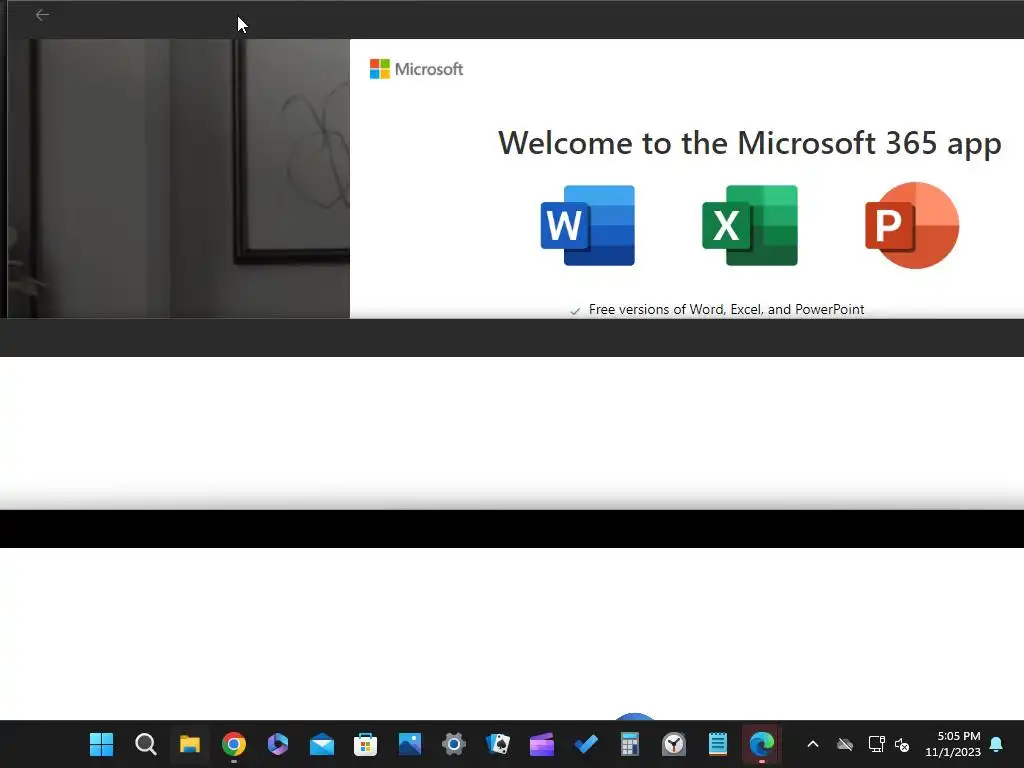This screenshot has height=768, width=1024.
Task: Open Calculator from the taskbar
Action: click(x=630, y=744)
